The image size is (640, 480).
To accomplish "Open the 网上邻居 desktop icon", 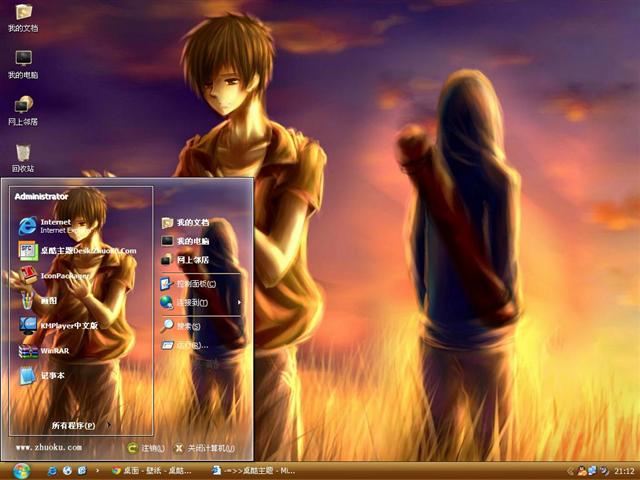I will [x=23, y=111].
